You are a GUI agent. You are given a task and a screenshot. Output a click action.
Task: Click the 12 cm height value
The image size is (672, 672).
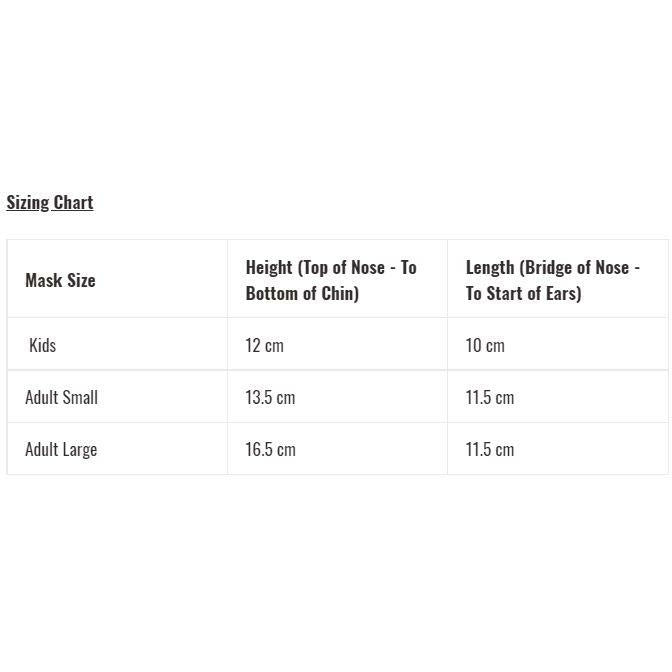click(x=265, y=345)
